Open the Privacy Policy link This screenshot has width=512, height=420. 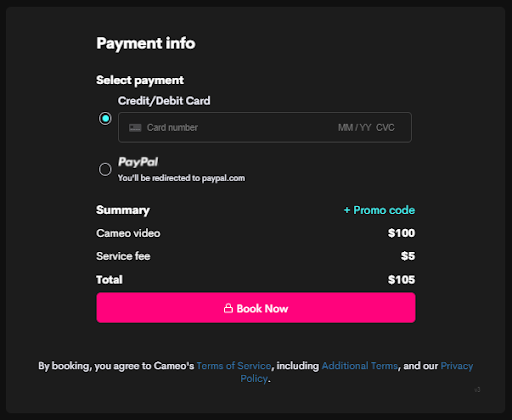[357, 372]
